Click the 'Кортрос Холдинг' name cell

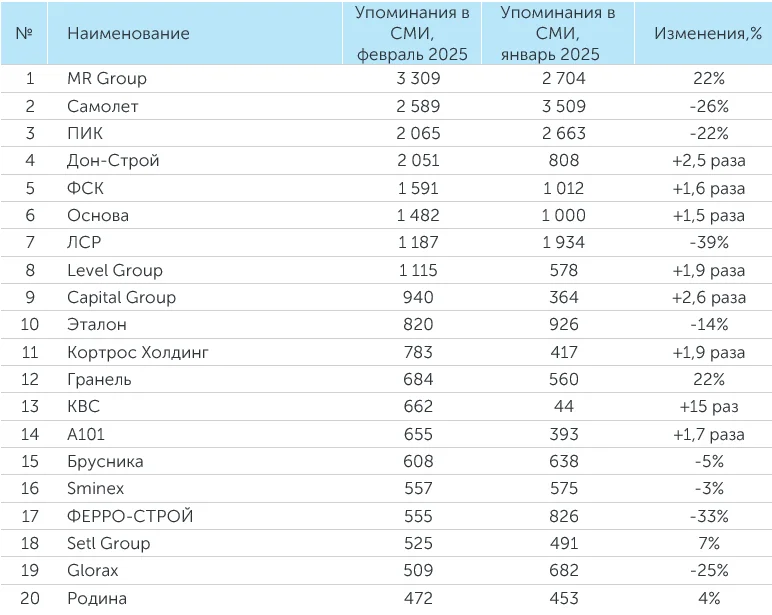pos(138,352)
